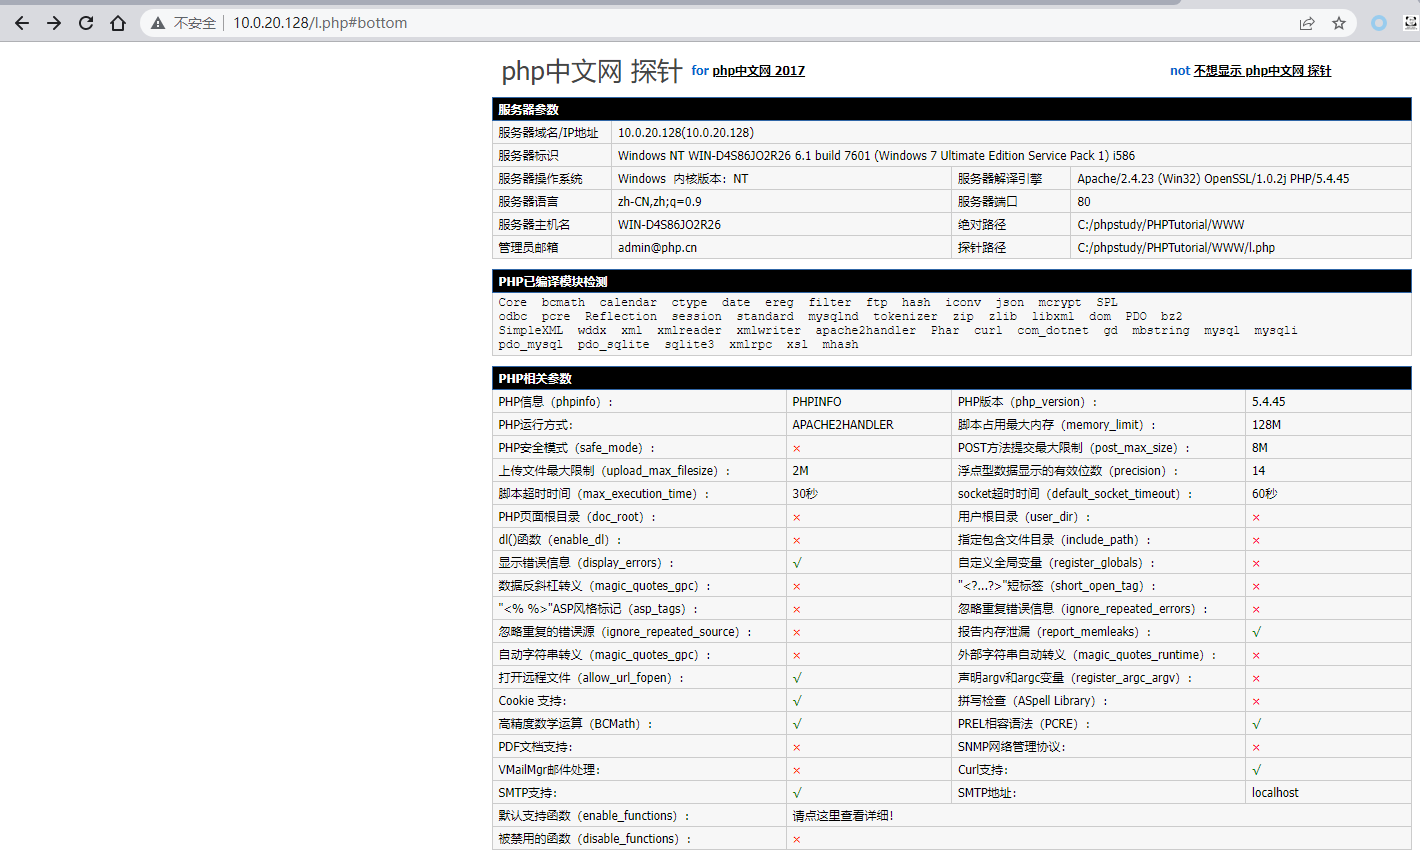
Task: Select the memory_limit value 128M
Action: click(1266, 425)
